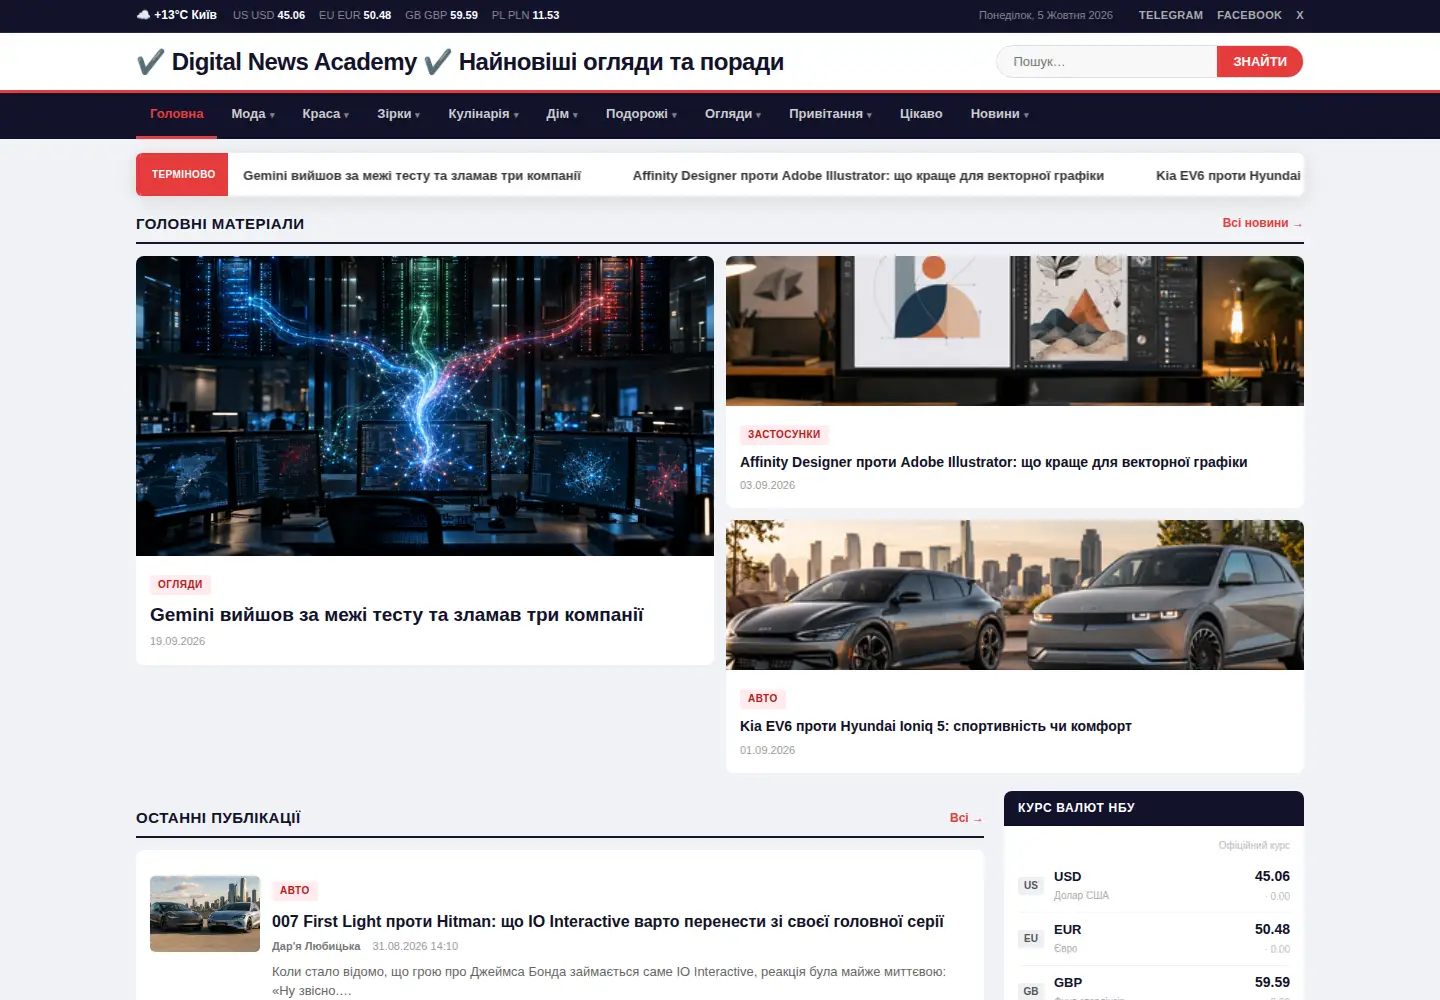Open the Affinity Designer monitors thumbnail
The height and width of the screenshot is (1000, 1440).
coord(1015,331)
